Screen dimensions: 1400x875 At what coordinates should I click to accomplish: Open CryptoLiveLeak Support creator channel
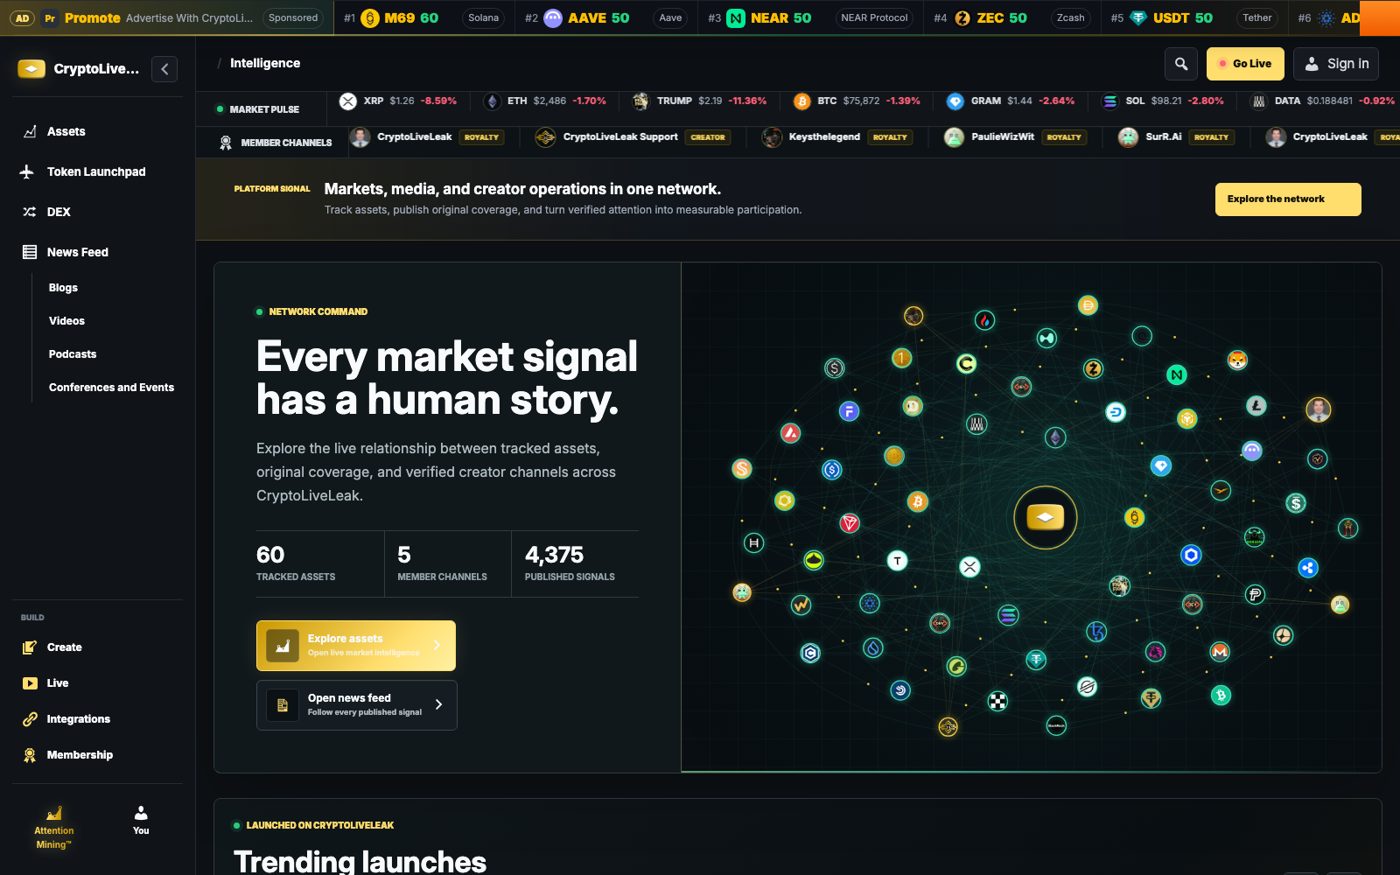click(632, 137)
